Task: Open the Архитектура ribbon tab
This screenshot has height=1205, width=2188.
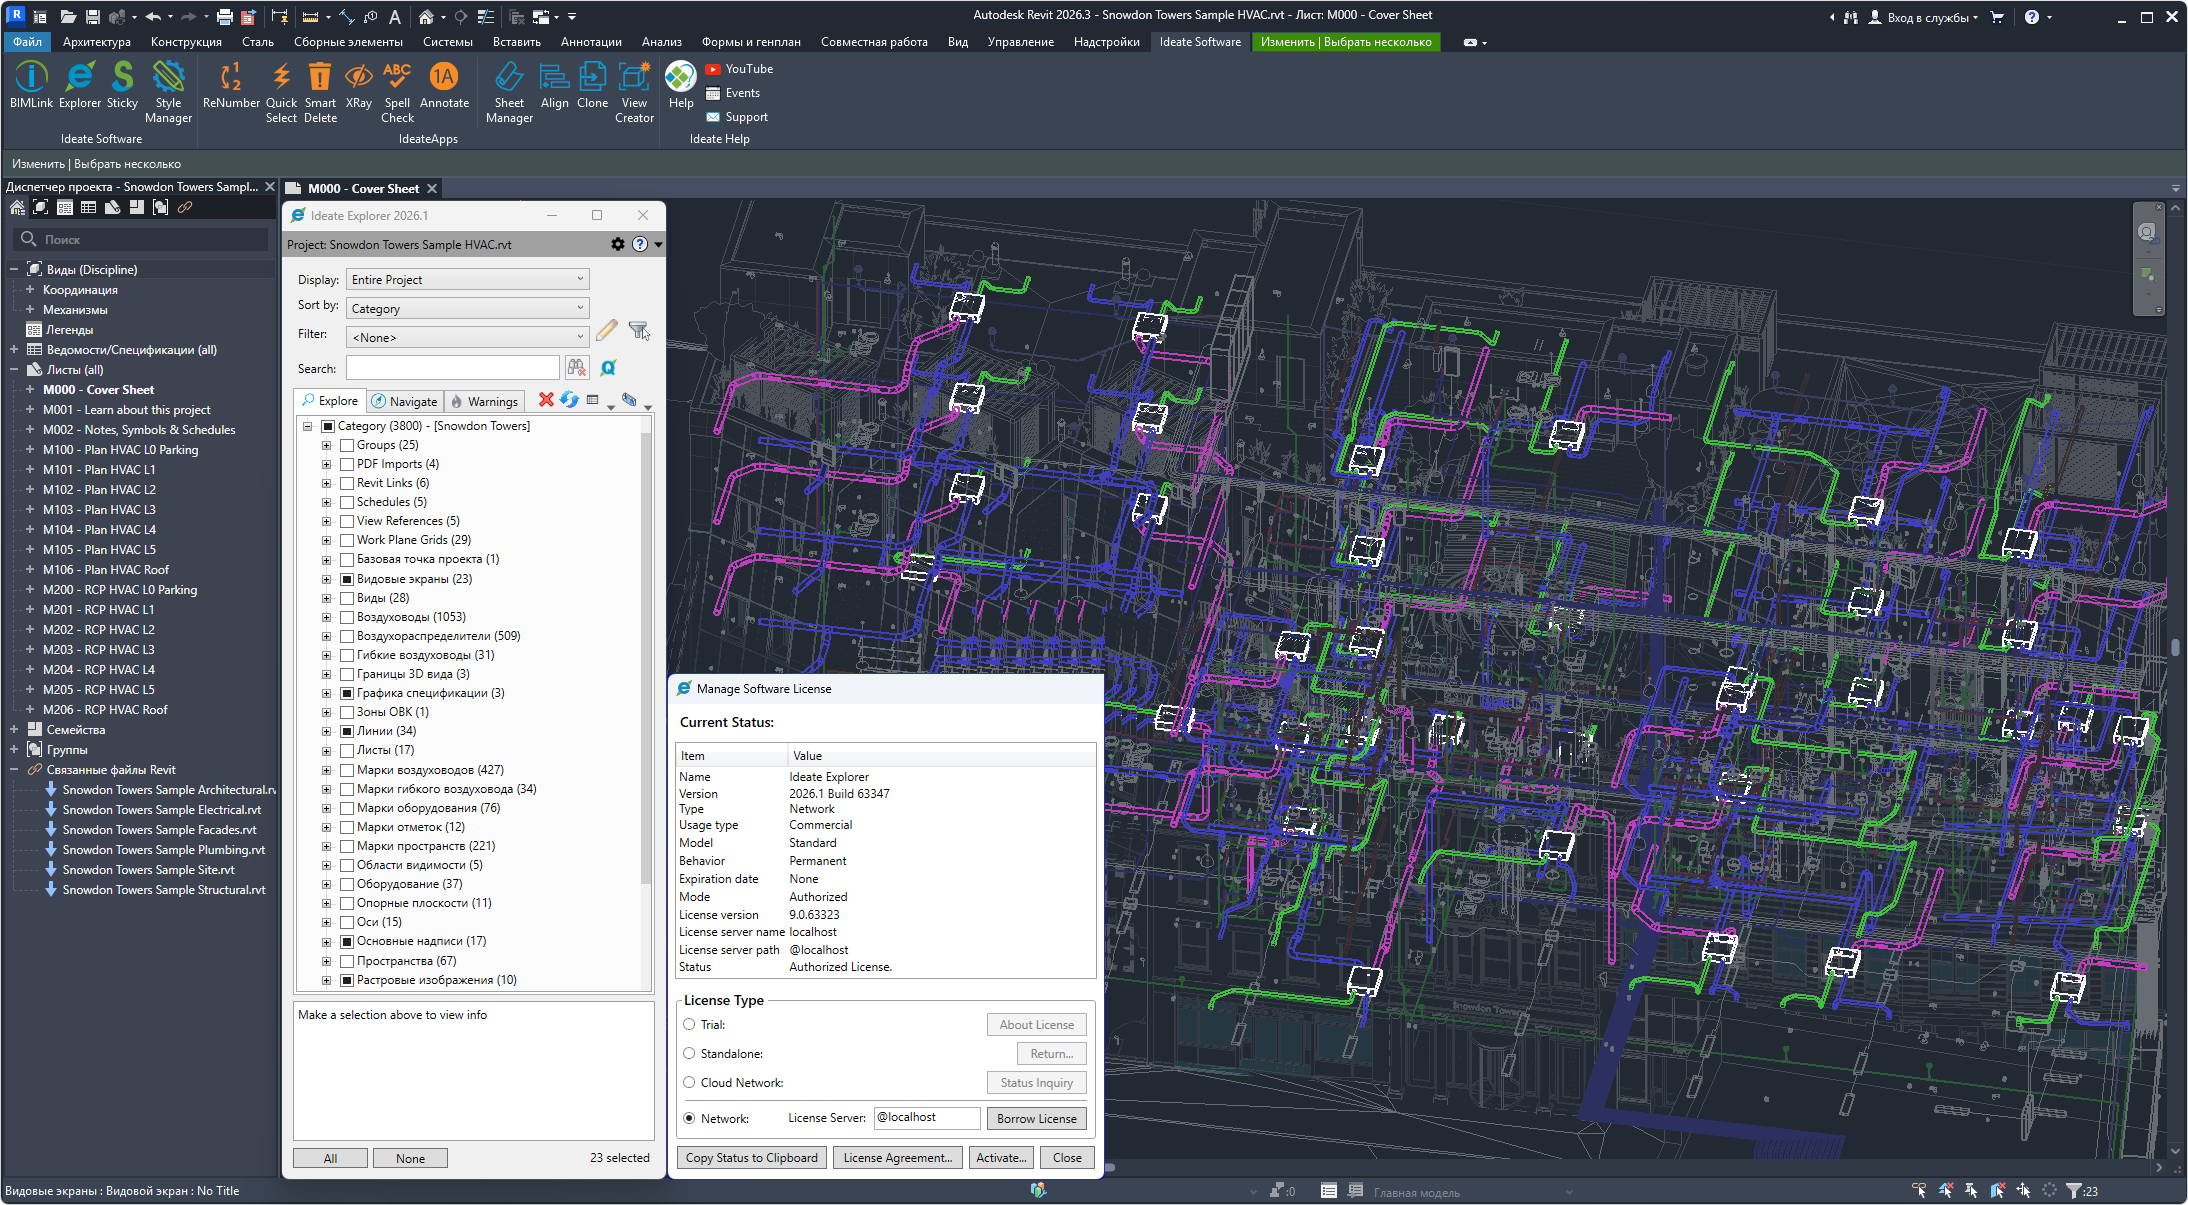Action: (x=97, y=42)
